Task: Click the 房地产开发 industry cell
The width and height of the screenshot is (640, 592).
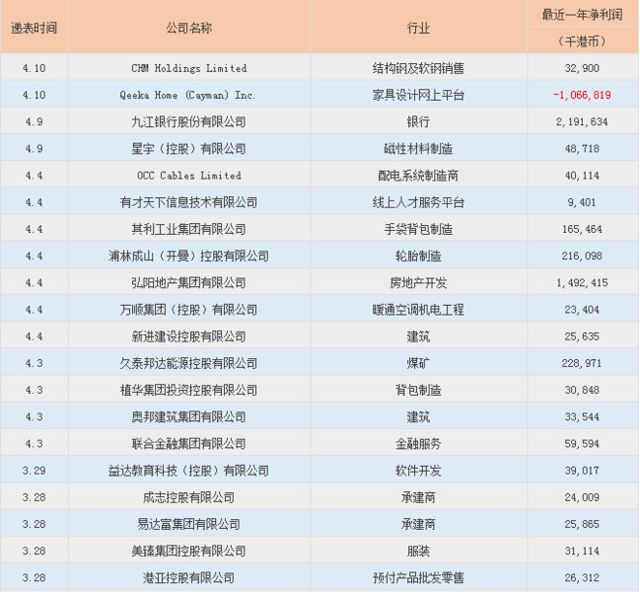Action: click(x=418, y=283)
